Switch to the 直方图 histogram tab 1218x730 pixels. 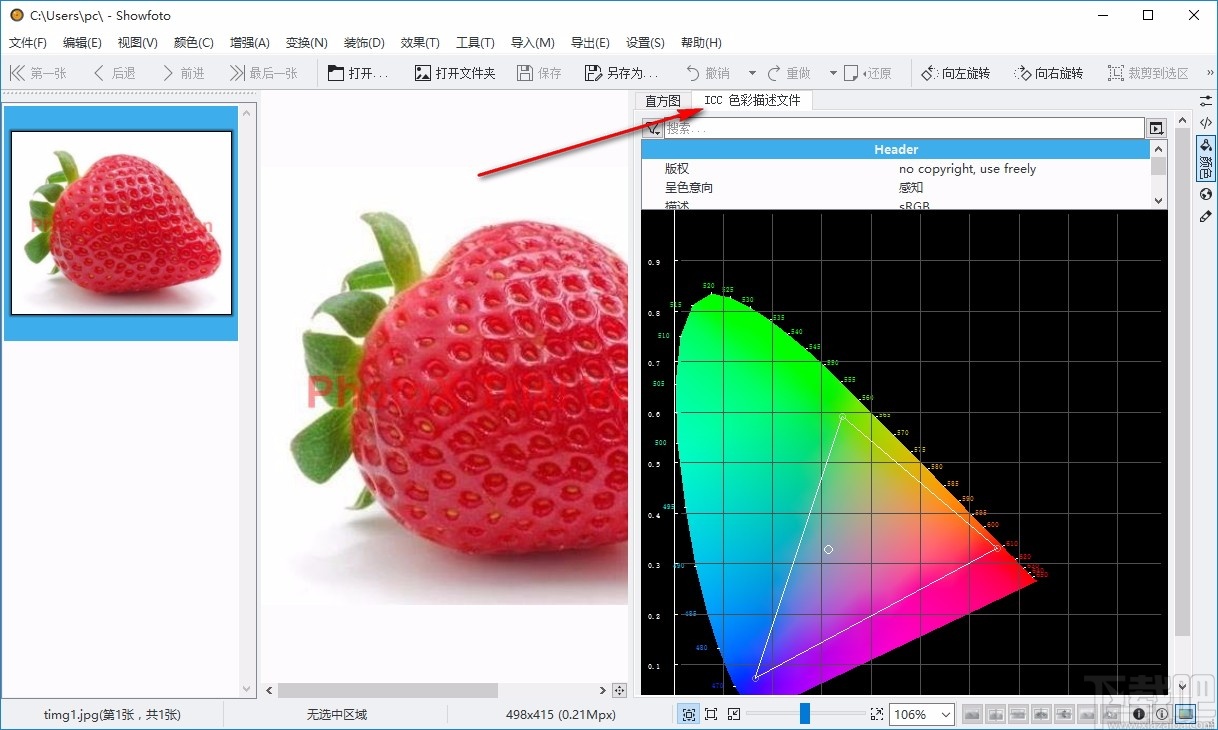click(662, 101)
